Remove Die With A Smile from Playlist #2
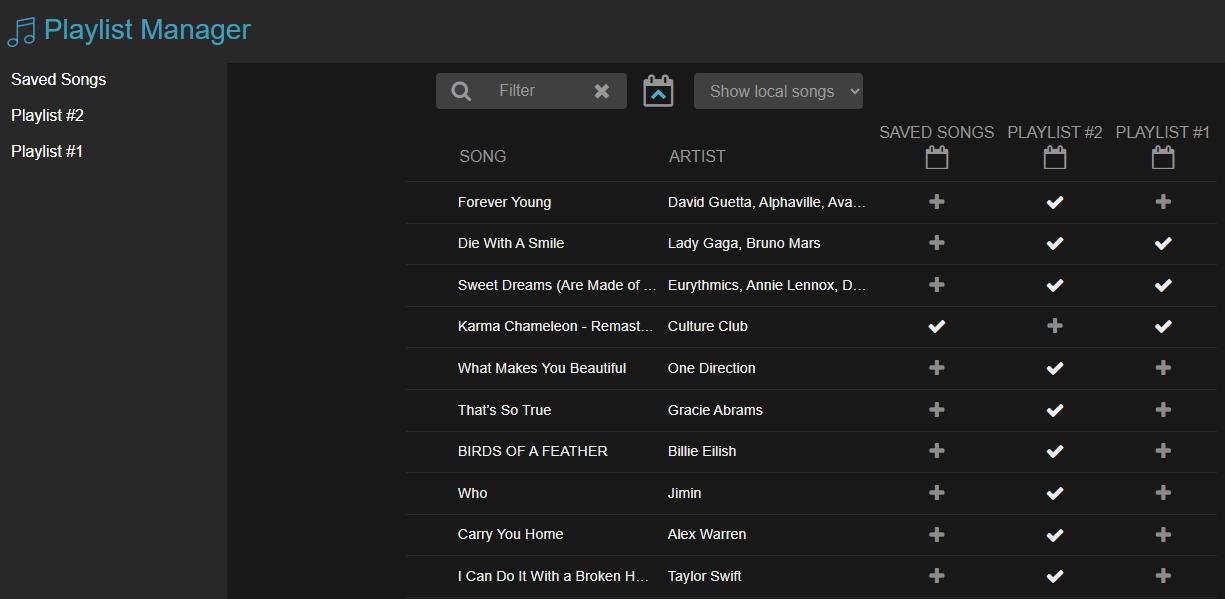The image size is (1225, 599). (x=1054, y=243)
